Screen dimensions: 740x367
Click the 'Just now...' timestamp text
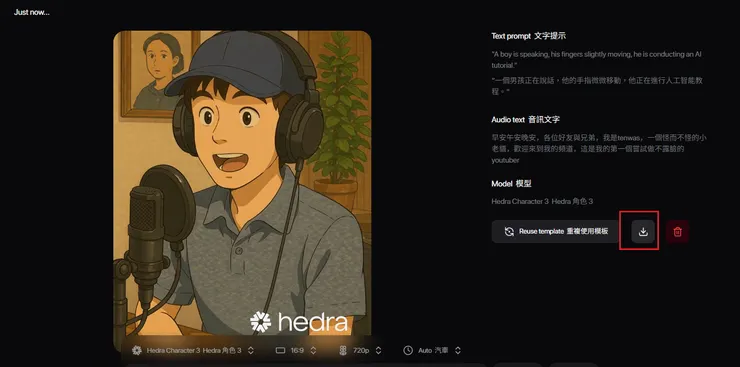click(x=32, y=12)
